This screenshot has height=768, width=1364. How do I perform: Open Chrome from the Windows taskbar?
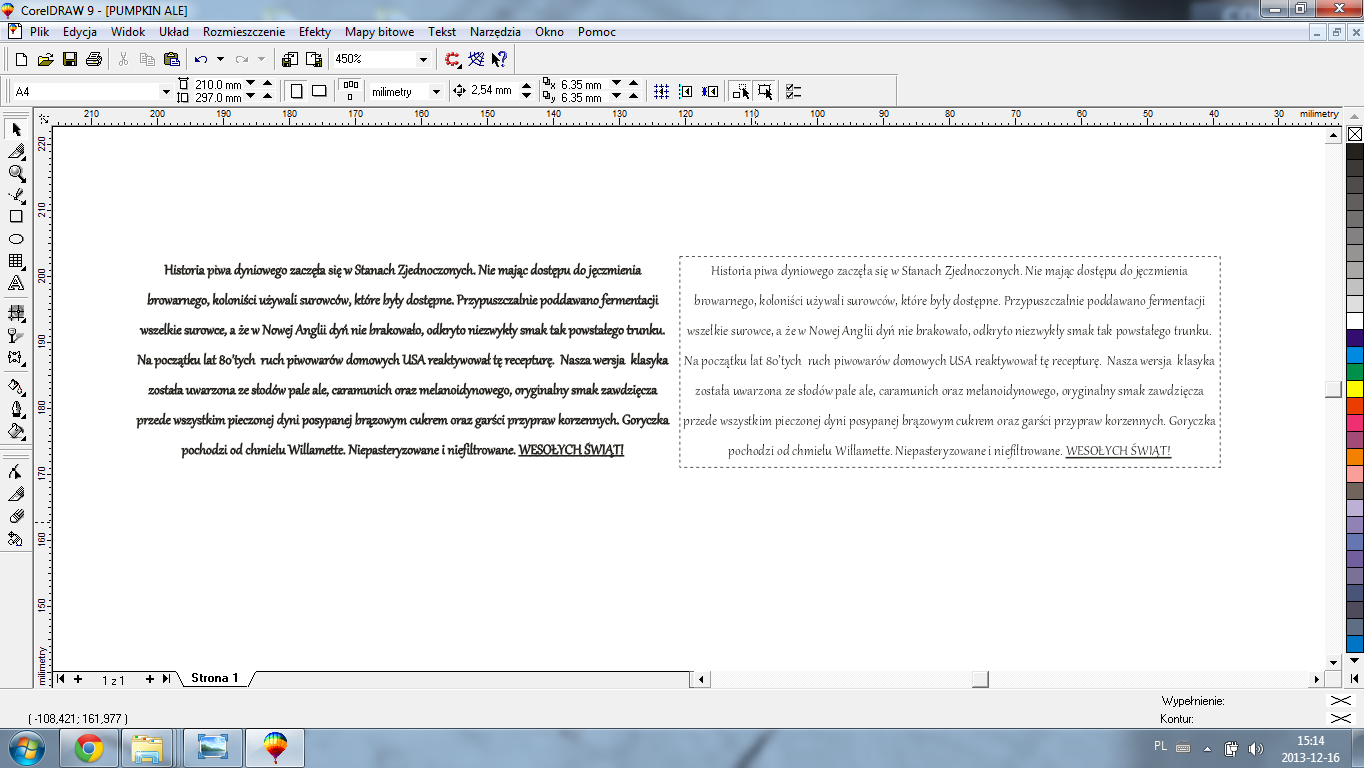89,747
